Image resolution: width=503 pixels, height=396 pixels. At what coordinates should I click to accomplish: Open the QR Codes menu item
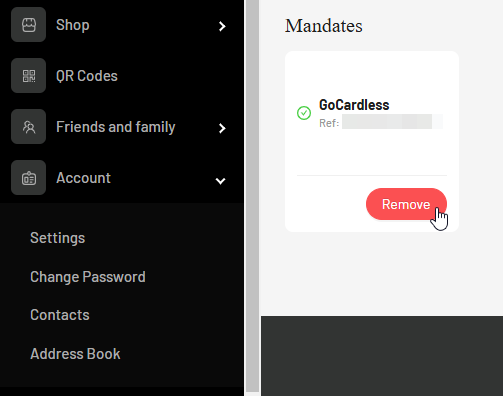[x=87, y=76]
